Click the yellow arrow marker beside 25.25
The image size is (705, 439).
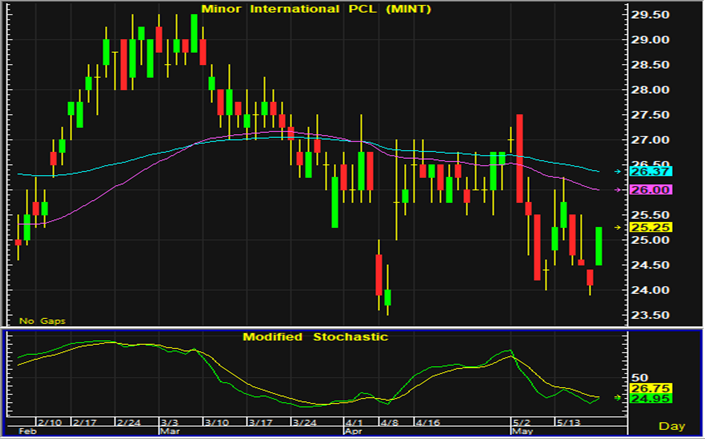618,228
